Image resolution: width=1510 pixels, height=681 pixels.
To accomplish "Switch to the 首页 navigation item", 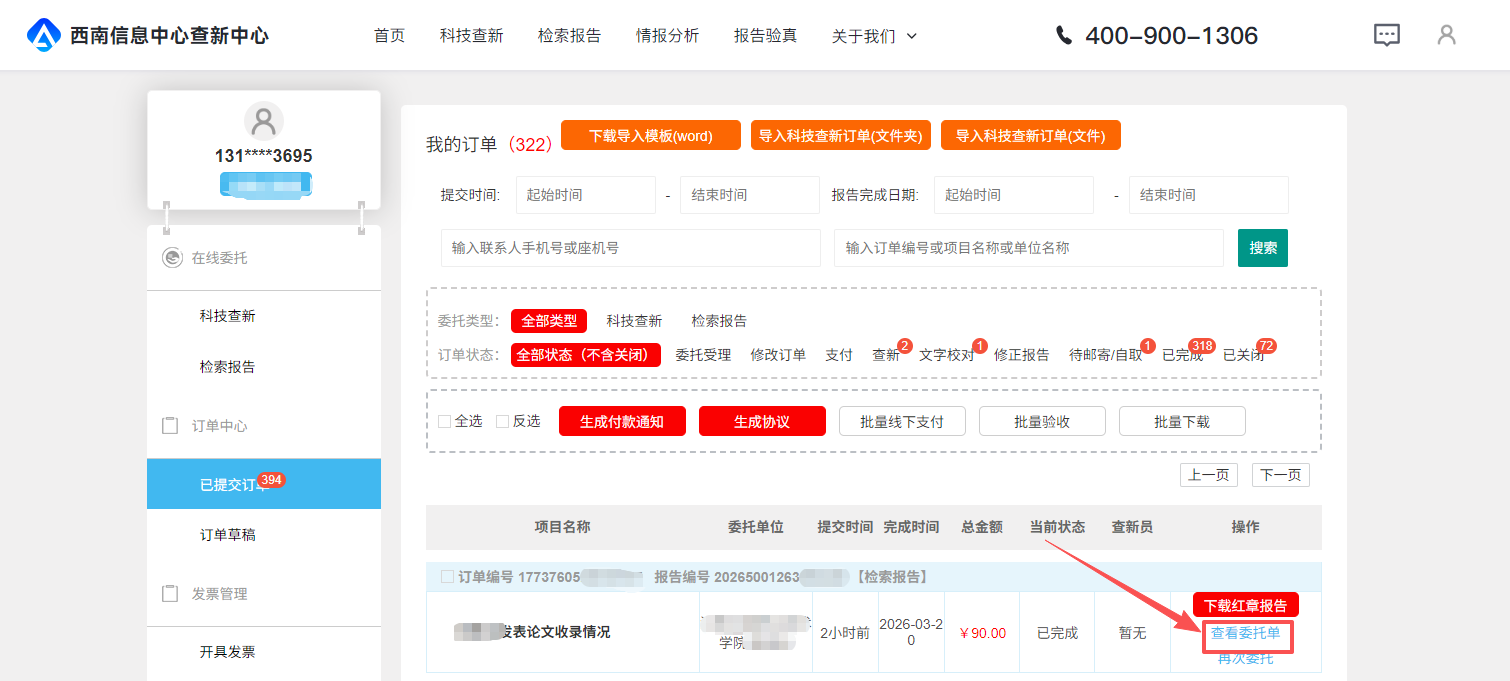I will (x=389, y=35).
